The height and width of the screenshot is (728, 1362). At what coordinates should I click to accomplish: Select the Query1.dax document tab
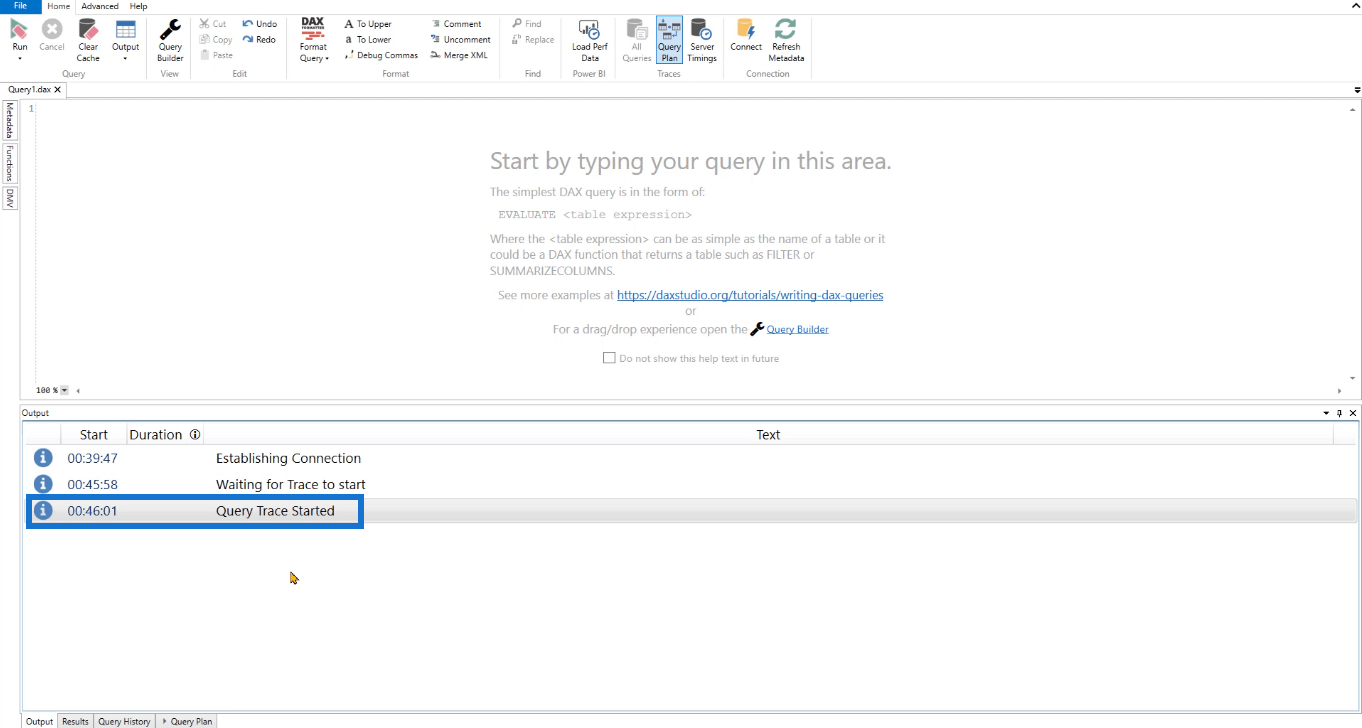pyautogui.click(x=29, y=90)
